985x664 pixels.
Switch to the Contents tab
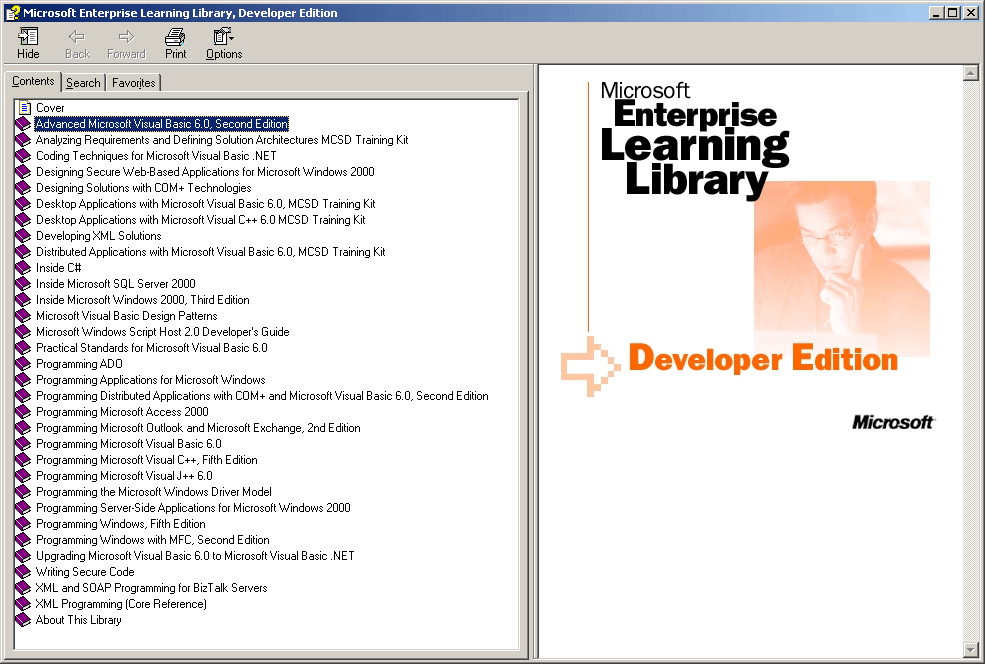pyautogui.click(x=33, y=82)
